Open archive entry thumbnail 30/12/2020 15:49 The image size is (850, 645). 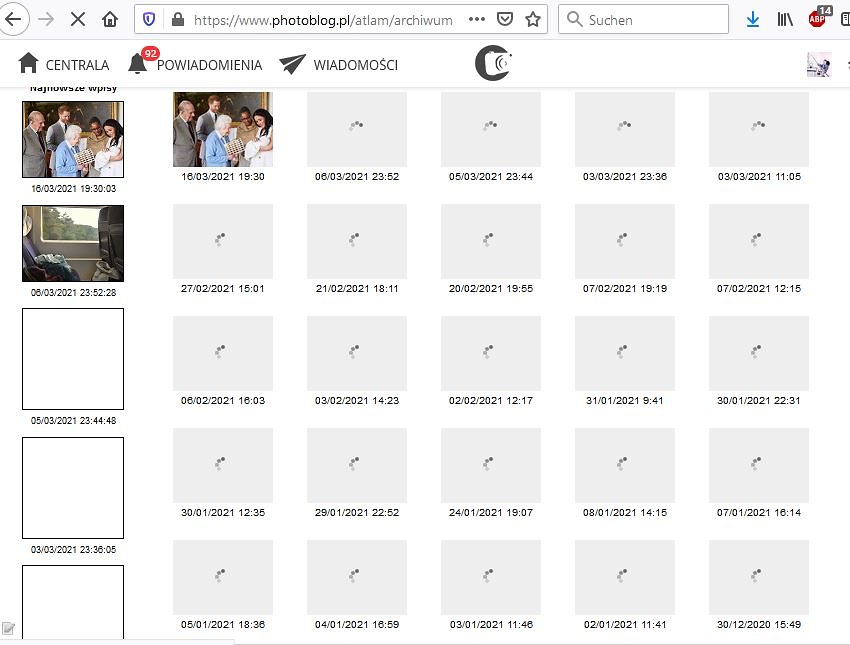pos(759,578)
